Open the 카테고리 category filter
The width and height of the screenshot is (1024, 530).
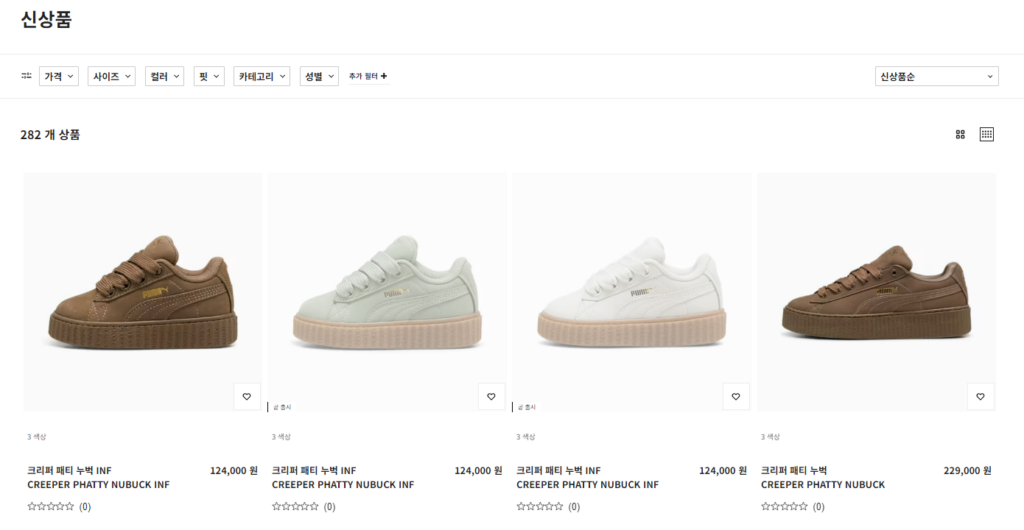[x=262, y=76]
